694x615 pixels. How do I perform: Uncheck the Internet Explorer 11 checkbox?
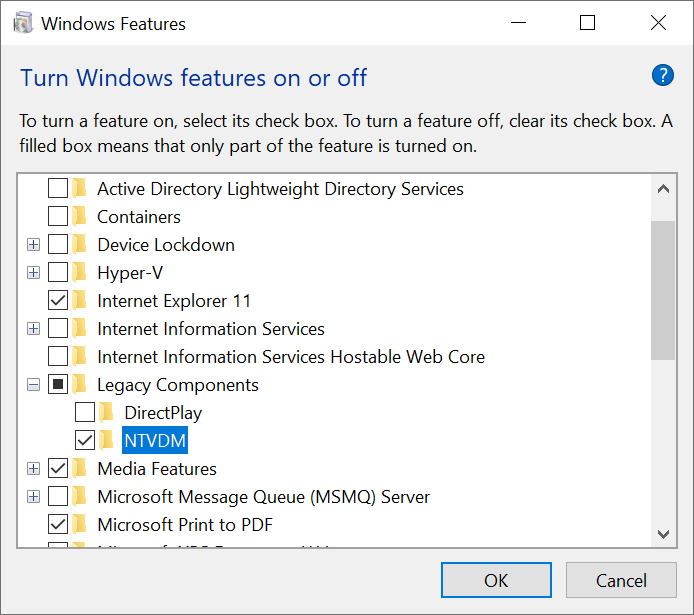coord(58,301)
